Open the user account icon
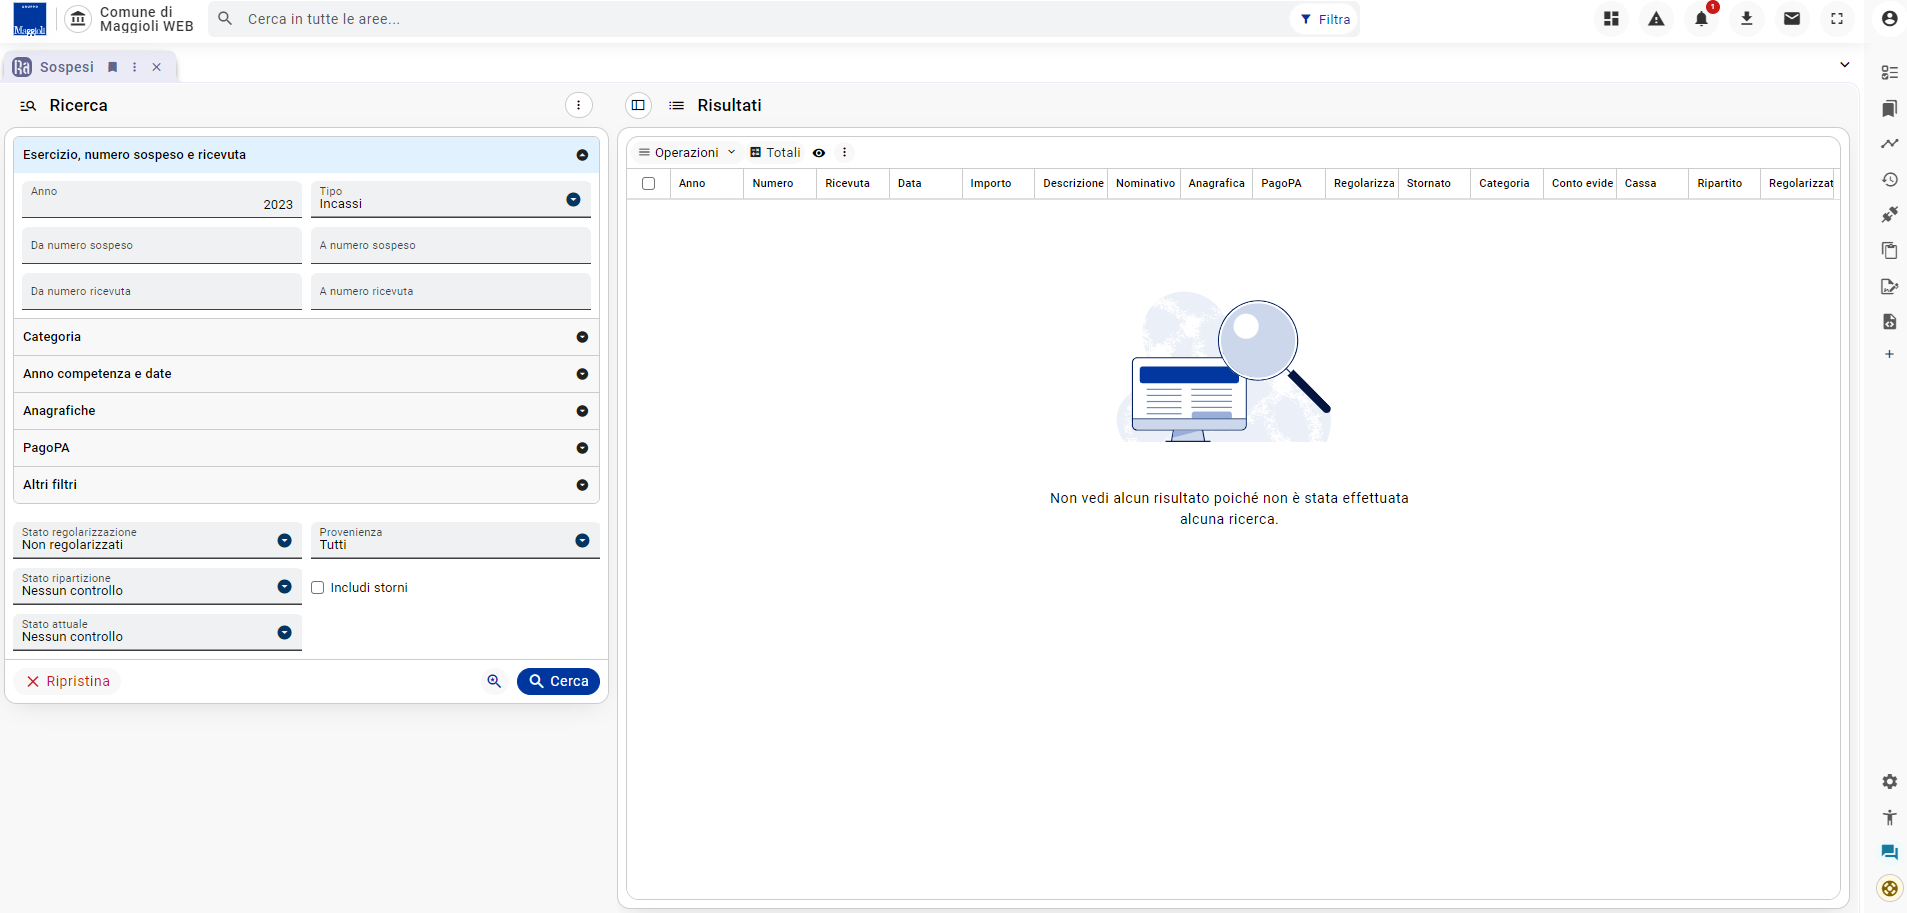The width and height of the screenshot is (1907, 913). [x=1889, y=19]
